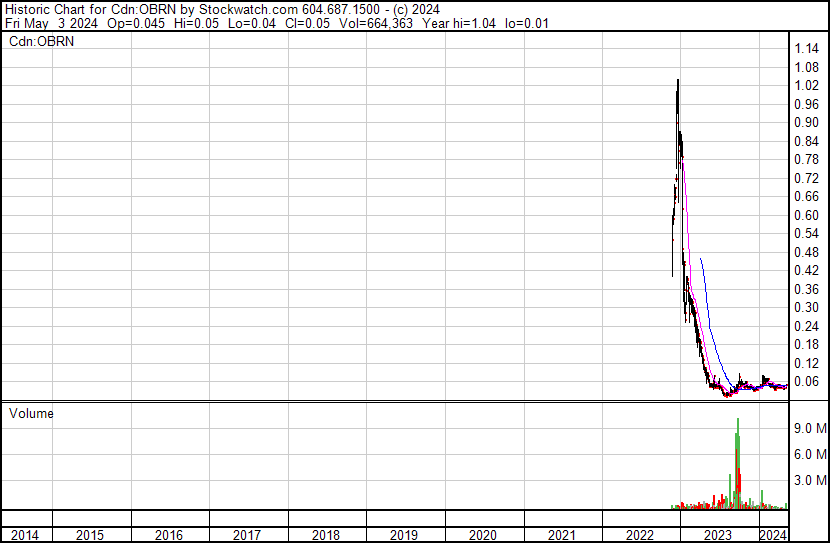The height and width of the screenshot is (543, 830).
Task: Click the 9.0 M volume axis value
Action: pyautogui.click(x=810, y=428)
